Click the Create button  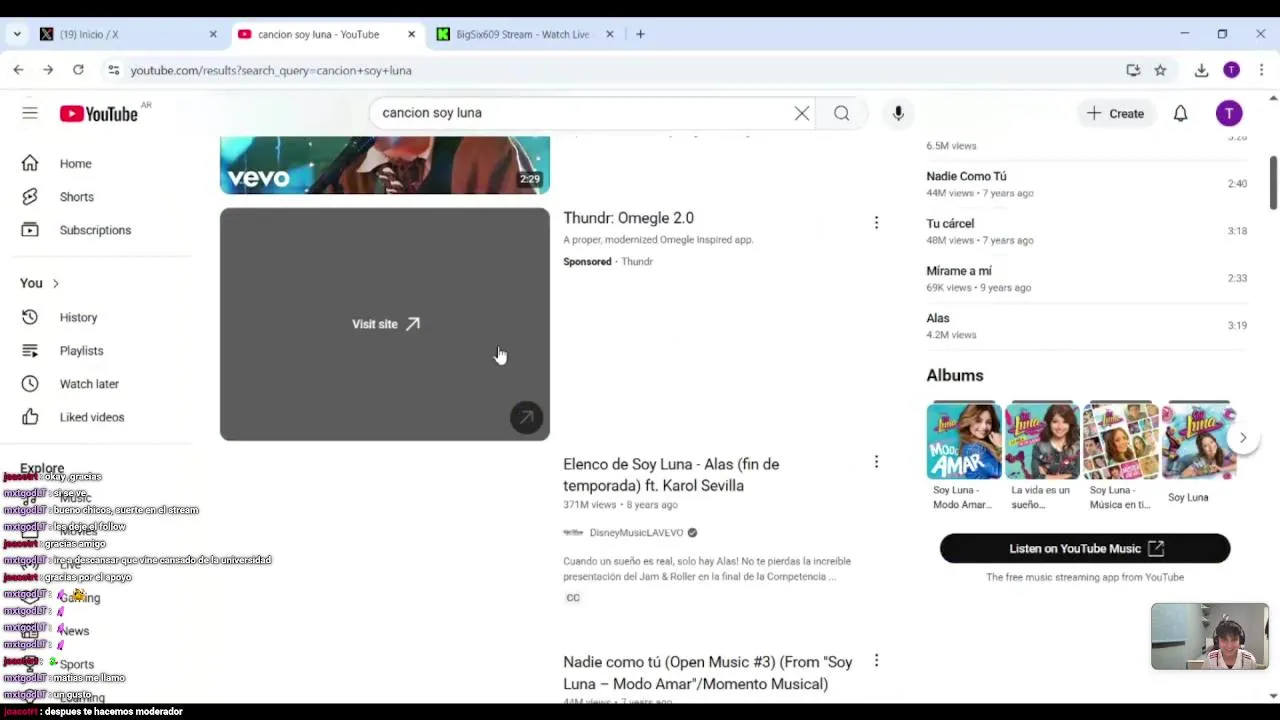(1115, 113)
